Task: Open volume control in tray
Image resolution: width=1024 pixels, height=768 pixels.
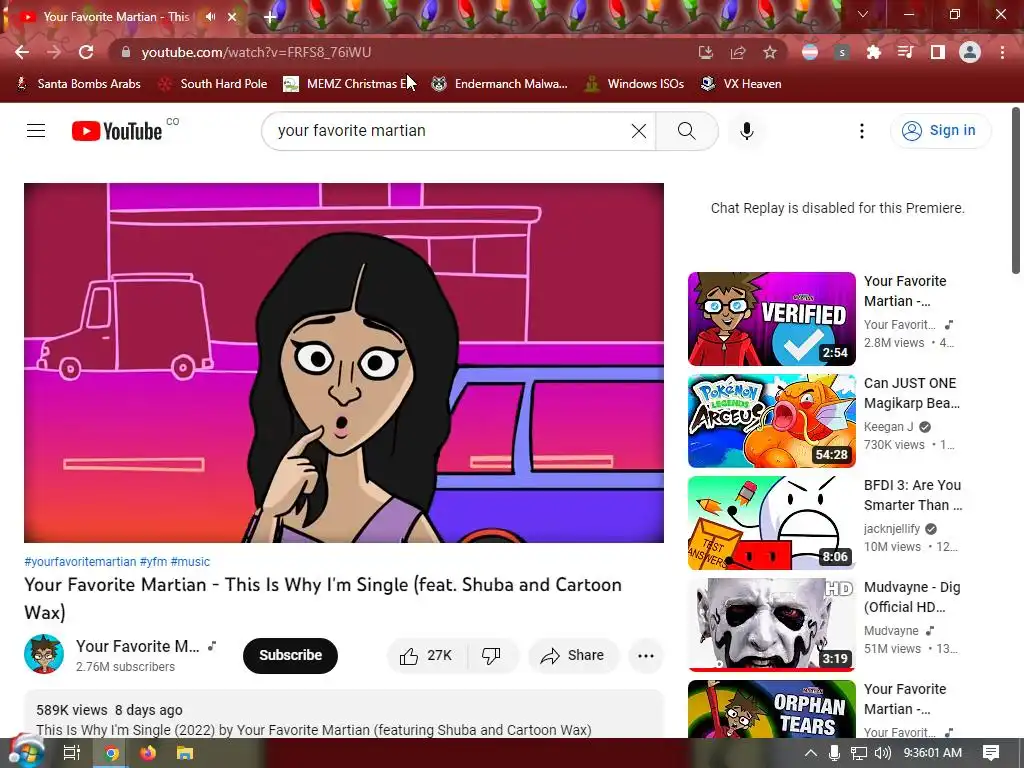Action: tap(882, 753)
